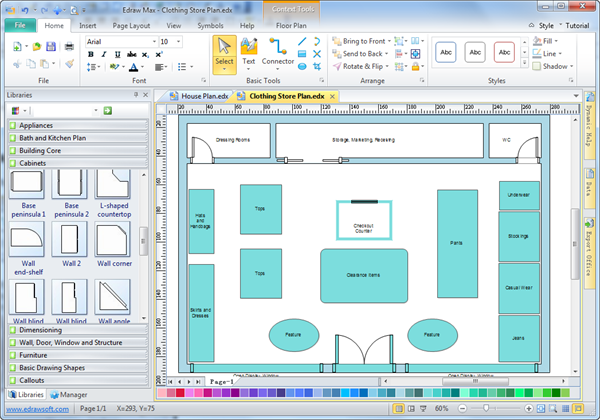Click Bring to Front in Arrange

(x=360, y=41)
